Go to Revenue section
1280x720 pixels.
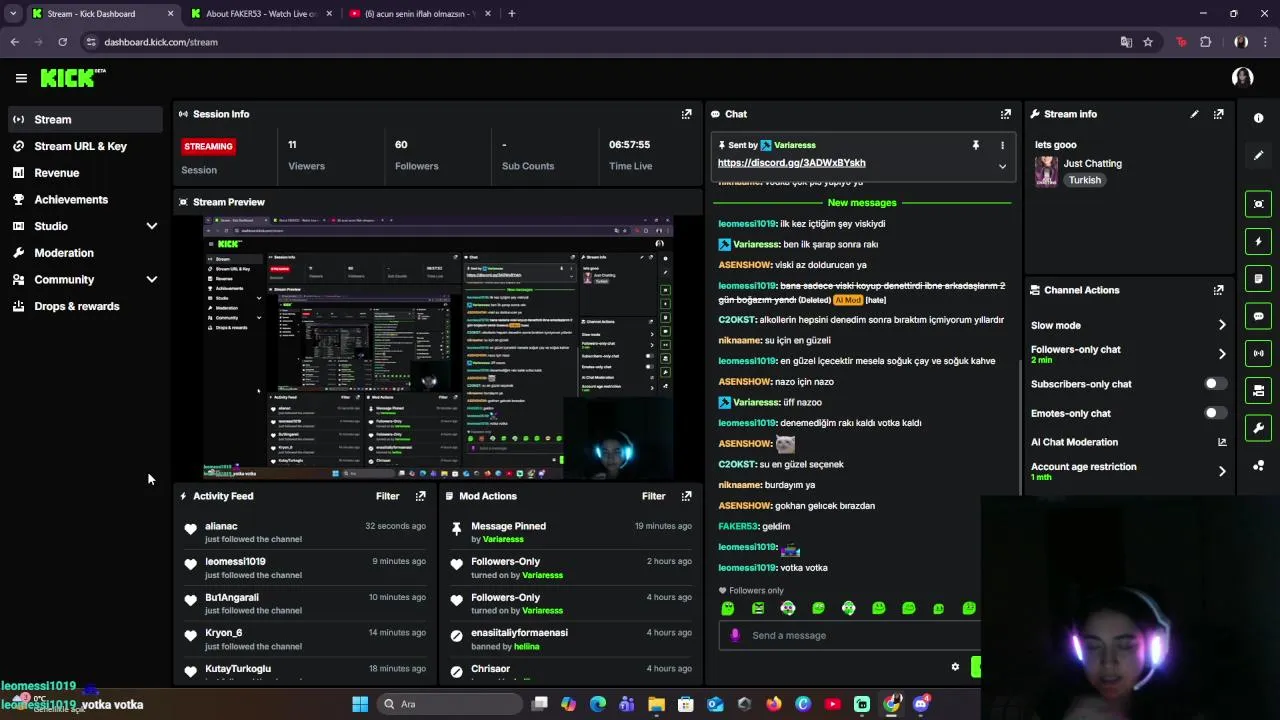pyautogui.click(x=85, y=173)
